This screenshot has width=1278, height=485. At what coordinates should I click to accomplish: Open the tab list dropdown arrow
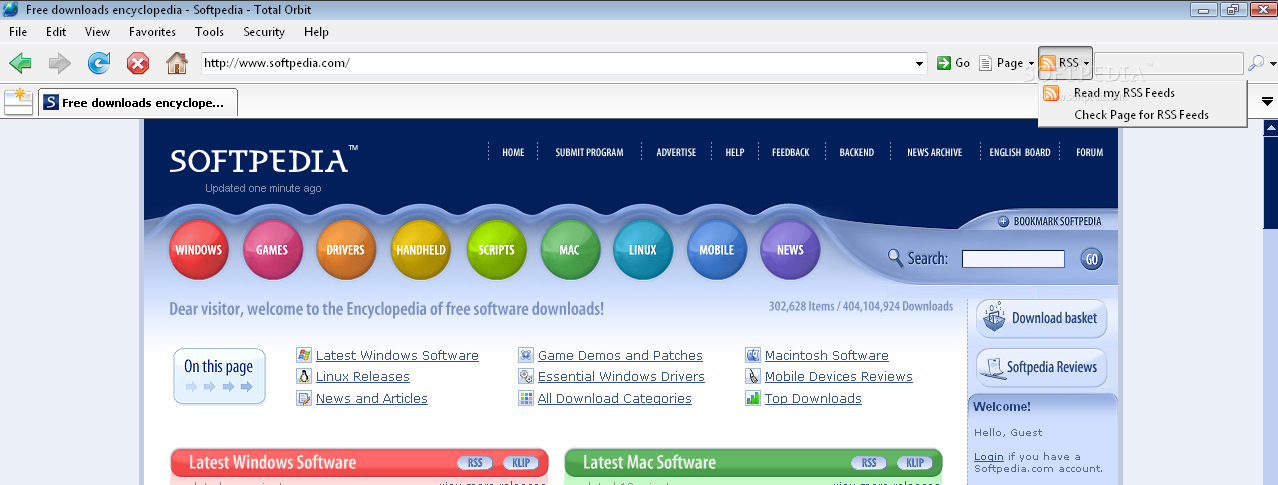click(1267, 102)
